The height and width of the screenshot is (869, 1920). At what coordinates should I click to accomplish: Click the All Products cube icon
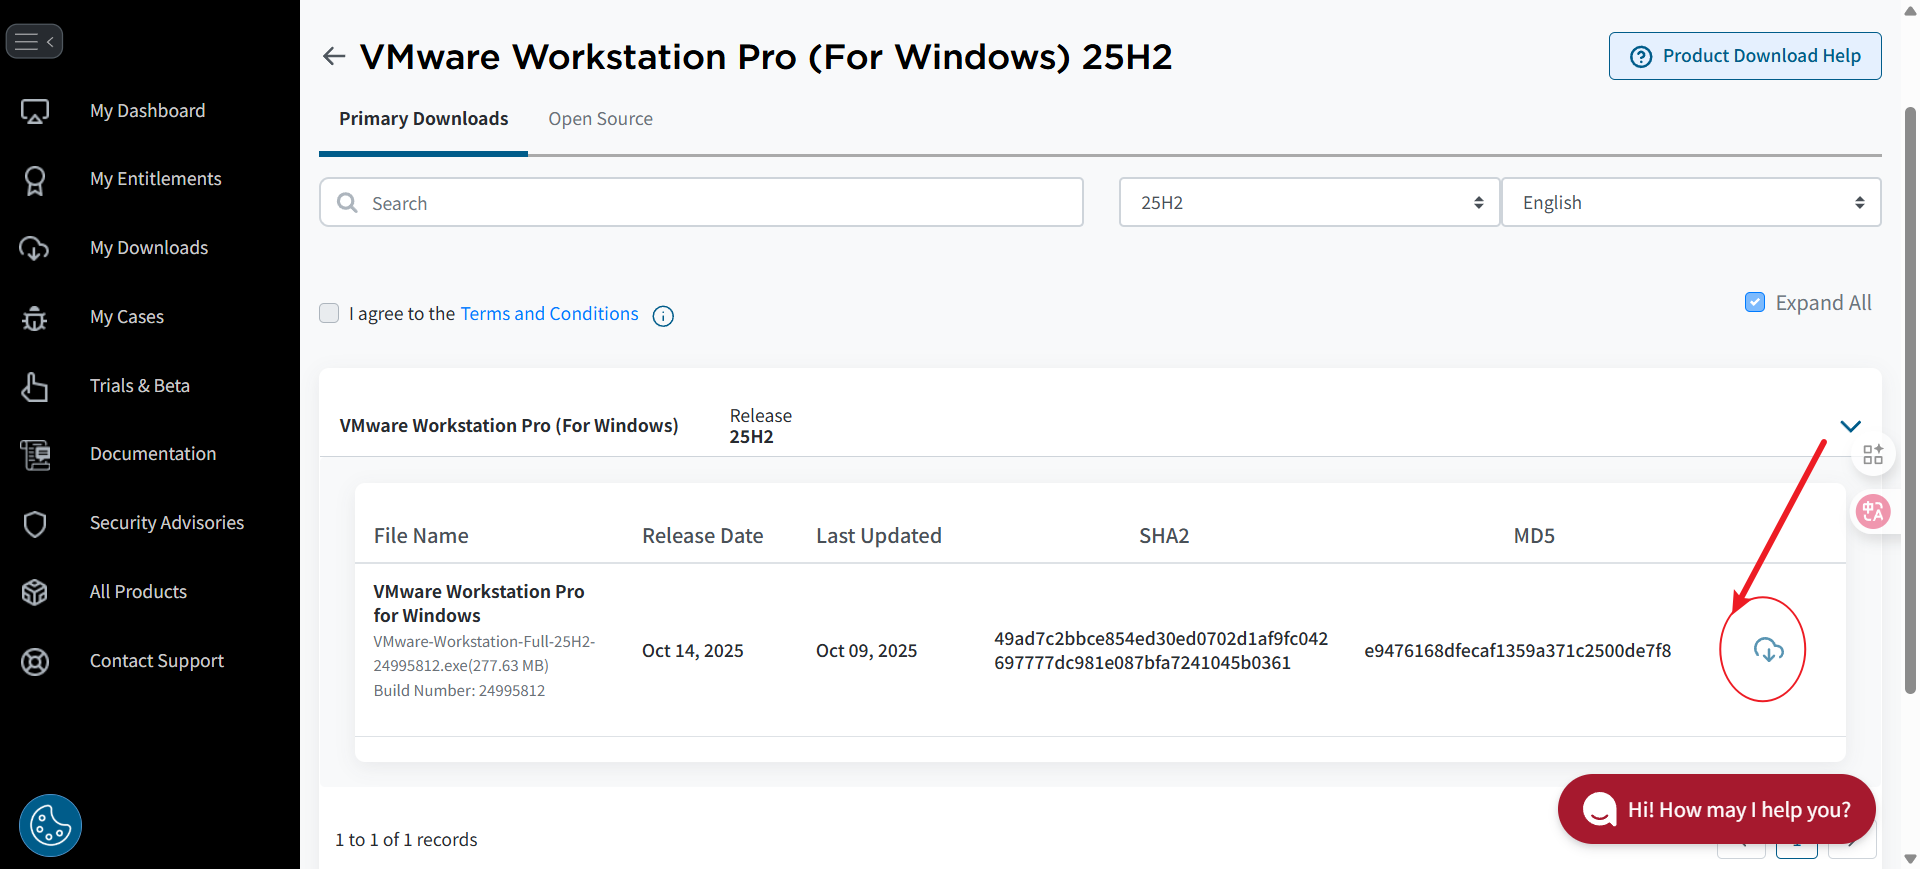35,592
